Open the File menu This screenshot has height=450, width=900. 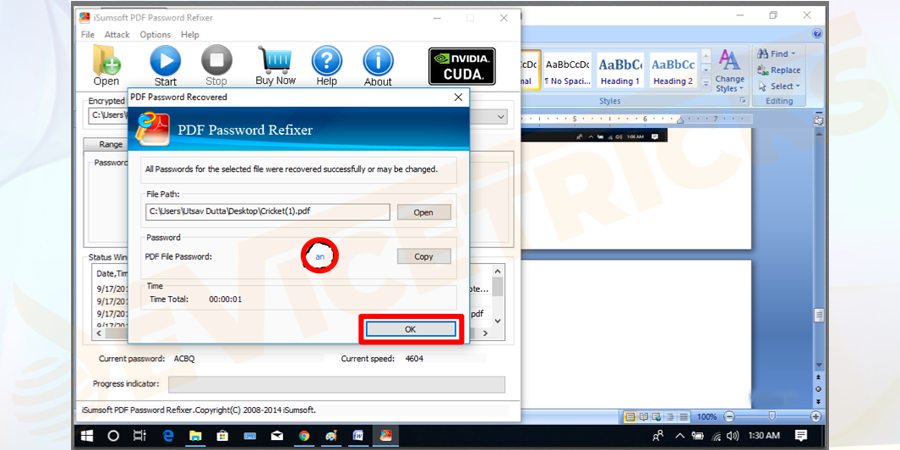[x=88, y=34]
